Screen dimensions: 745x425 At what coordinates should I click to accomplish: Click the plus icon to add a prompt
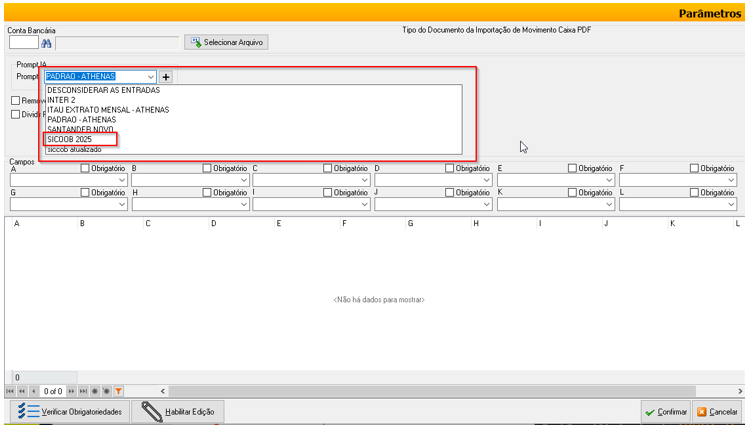(x=166, y=76)
